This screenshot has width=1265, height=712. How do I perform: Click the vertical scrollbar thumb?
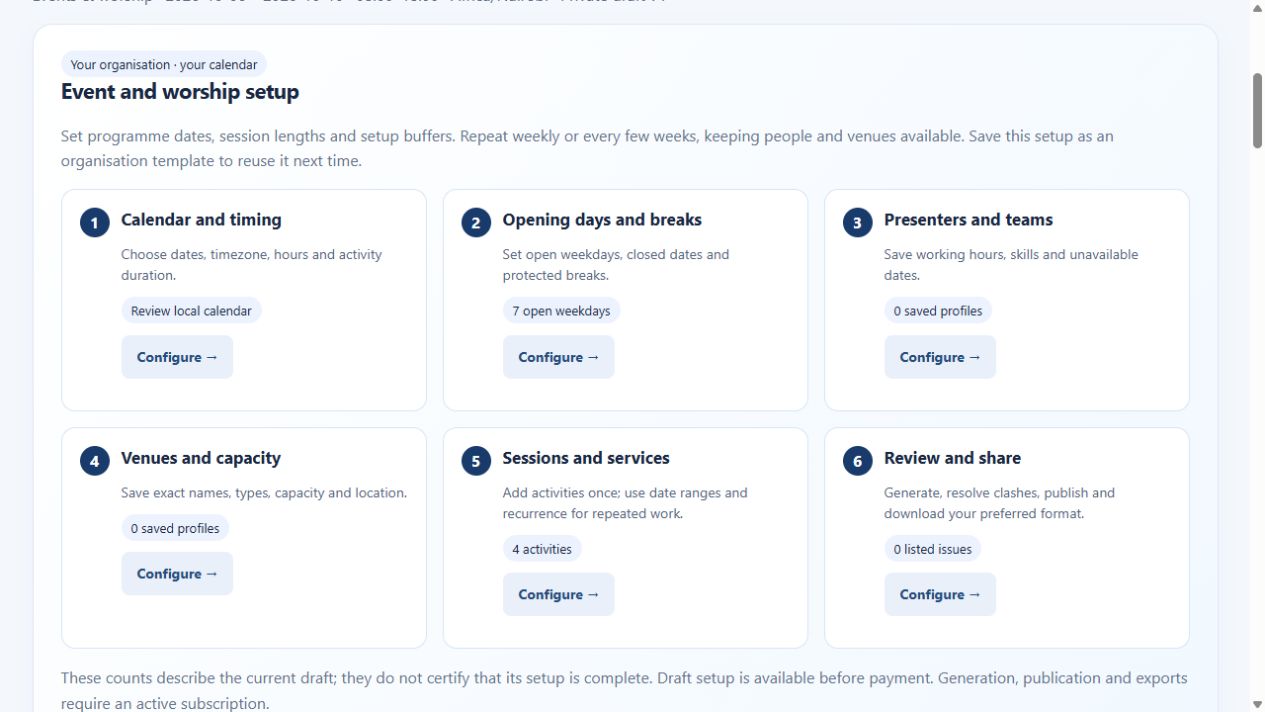(1257, 111)
